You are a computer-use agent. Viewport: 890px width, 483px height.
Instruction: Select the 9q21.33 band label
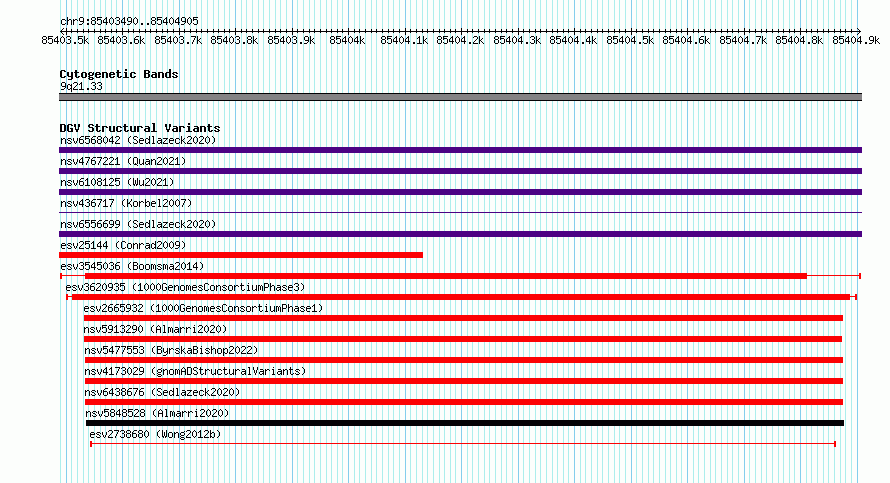[81, 86]
